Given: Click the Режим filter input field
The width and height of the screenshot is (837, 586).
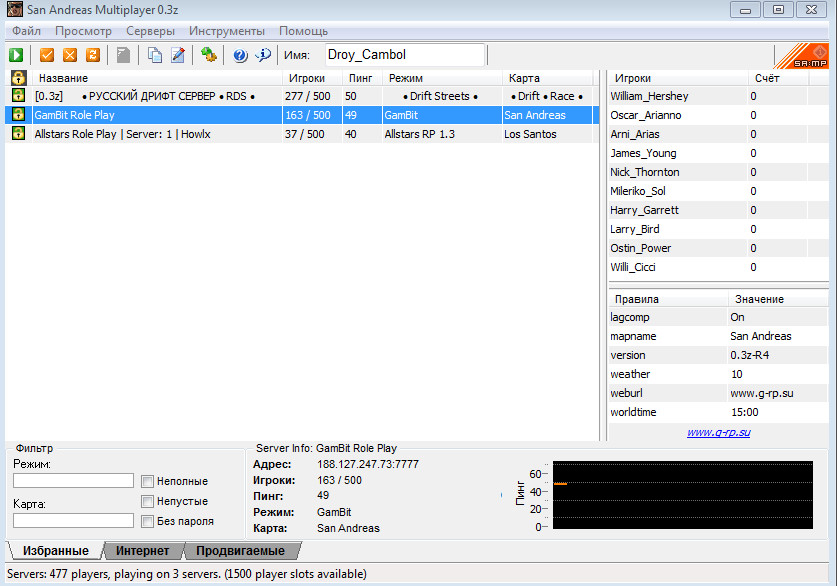Looking at the screenshot, I should click(x=73, y=480).
